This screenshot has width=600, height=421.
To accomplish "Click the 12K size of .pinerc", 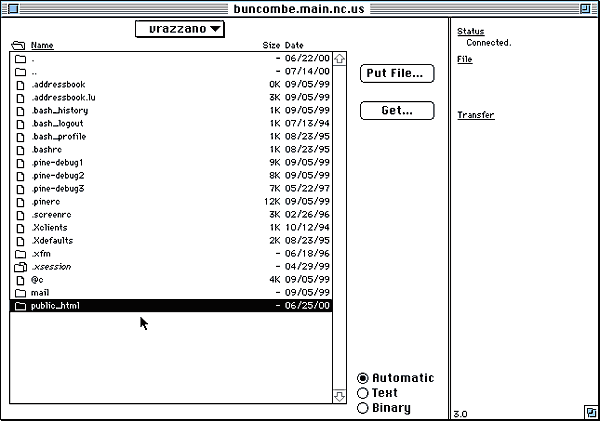I will coord(272,202).
